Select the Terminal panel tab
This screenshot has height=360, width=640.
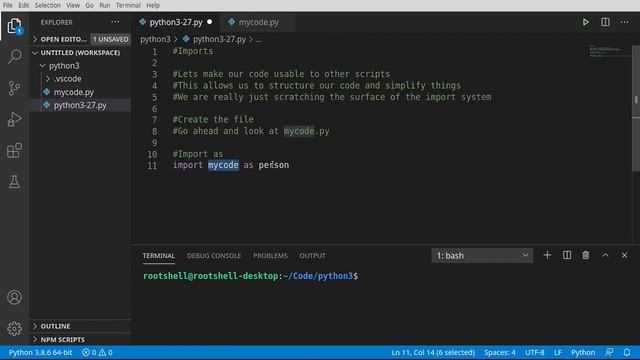point(158,256)
